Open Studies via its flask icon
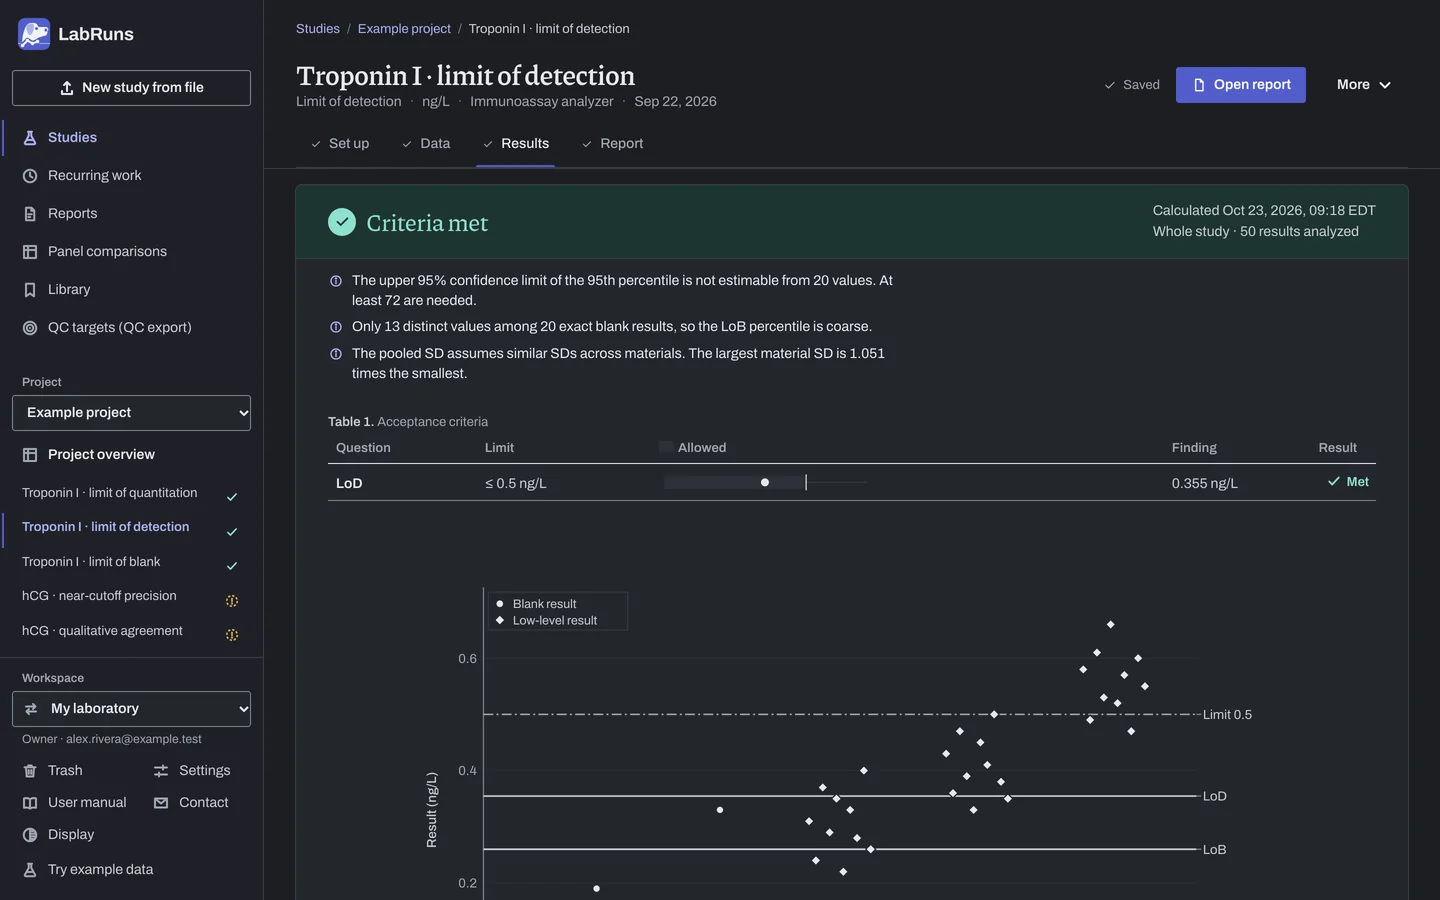Image resolution: width=1440 pixels, height=900 pixels. pyautogui.click(x=30, y=138)
